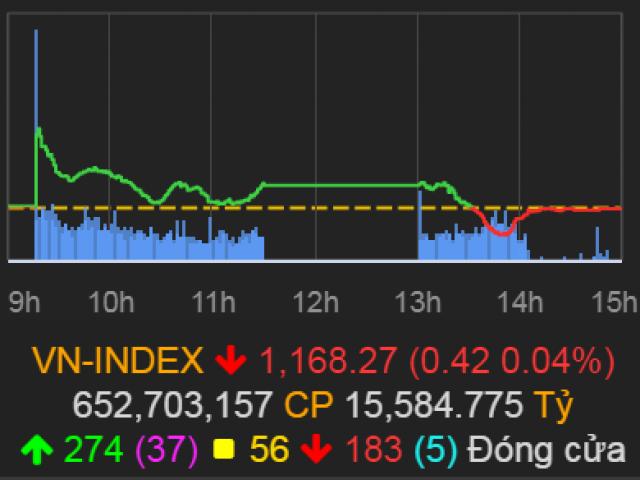This screenshot has width=640, height=480.
Task: Click the yellow square unchanged icon
Action: point(224,449)
